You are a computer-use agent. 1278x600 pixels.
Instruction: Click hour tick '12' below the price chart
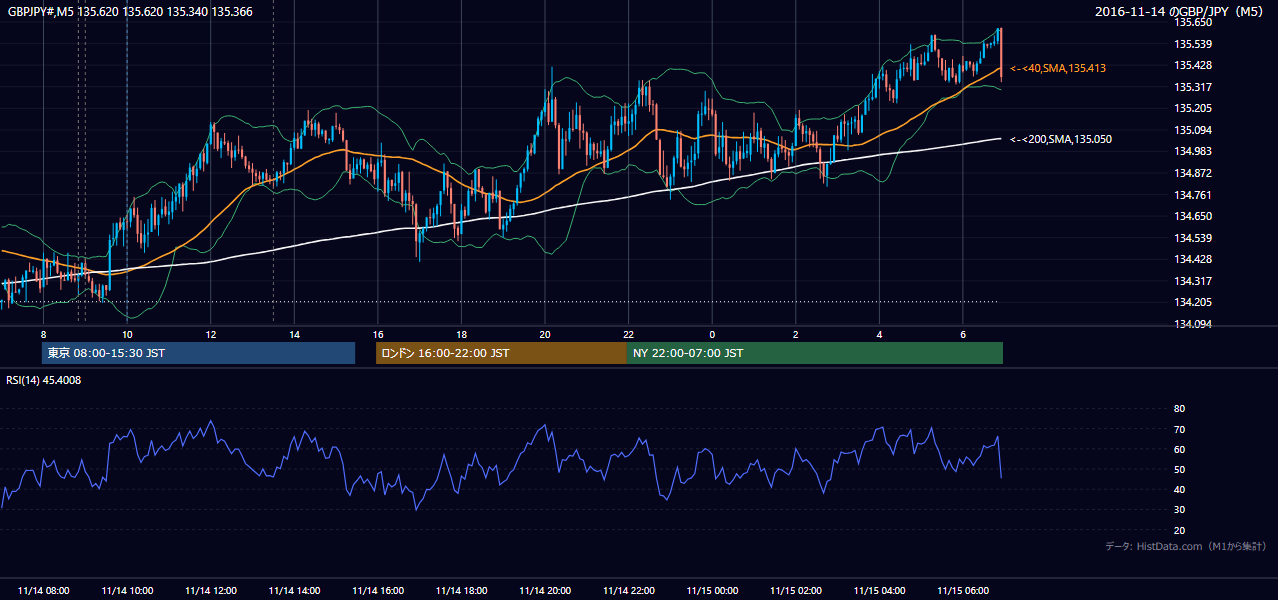[x=211, y=333]
